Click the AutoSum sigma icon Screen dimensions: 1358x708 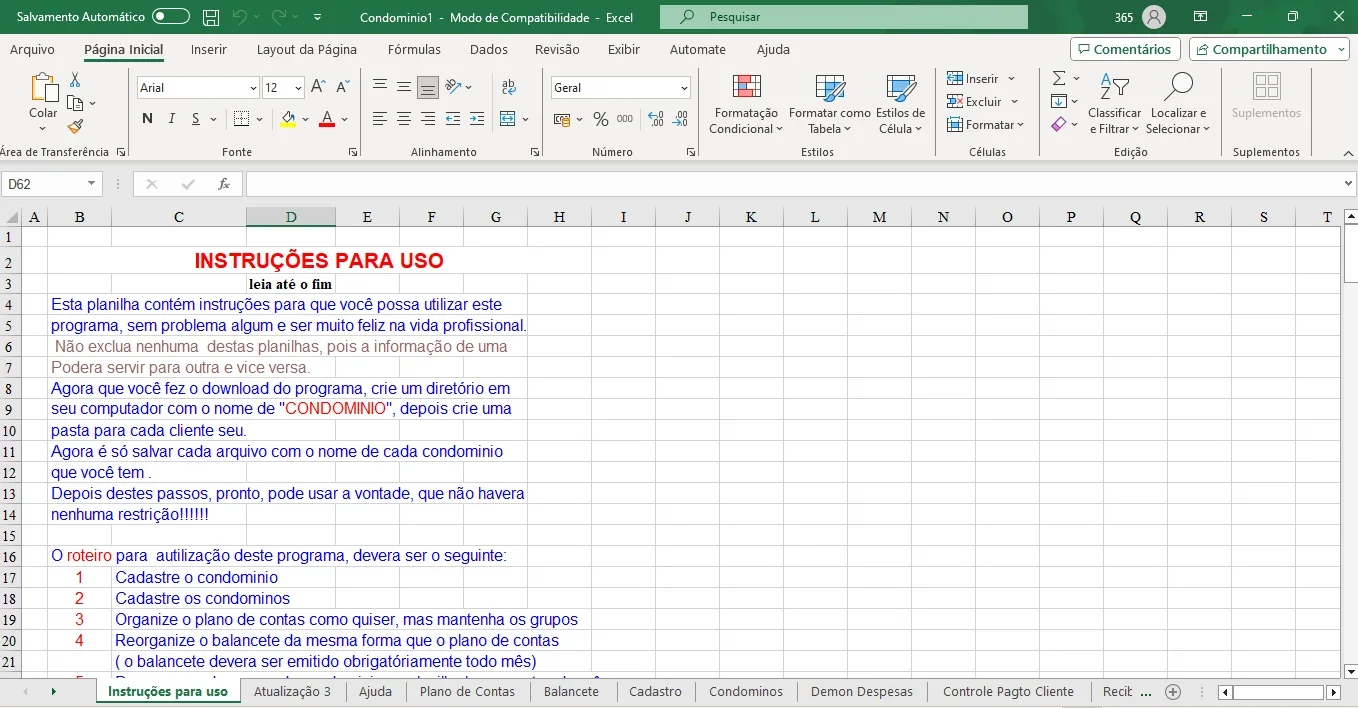coord(1059,78)
